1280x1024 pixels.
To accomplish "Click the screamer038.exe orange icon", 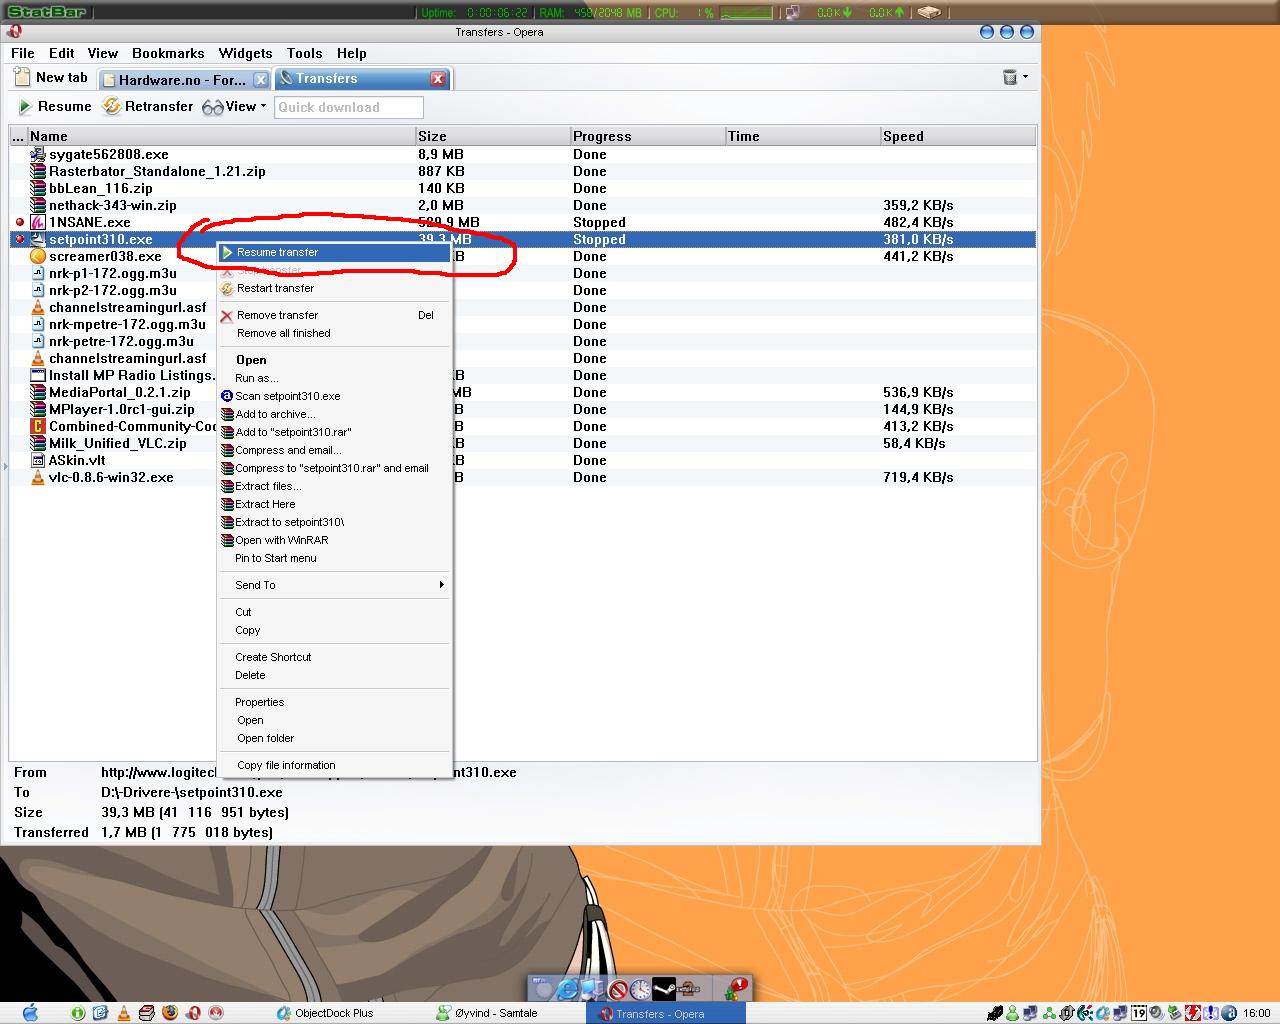I will 38,256.
